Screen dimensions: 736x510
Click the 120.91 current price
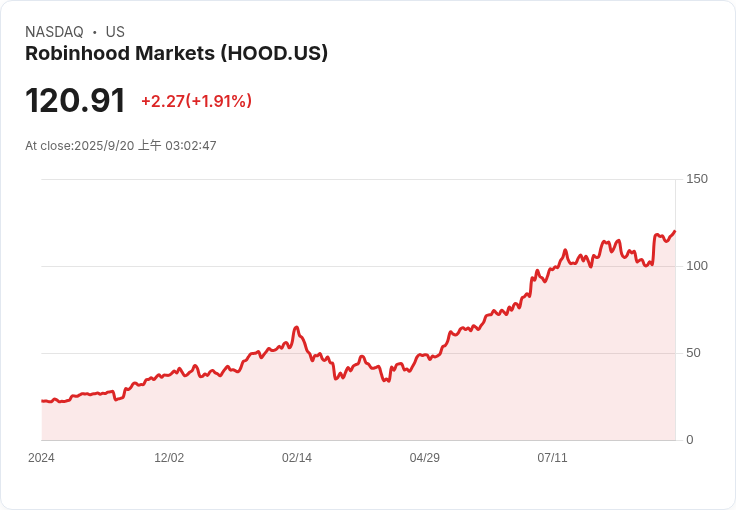75,100
